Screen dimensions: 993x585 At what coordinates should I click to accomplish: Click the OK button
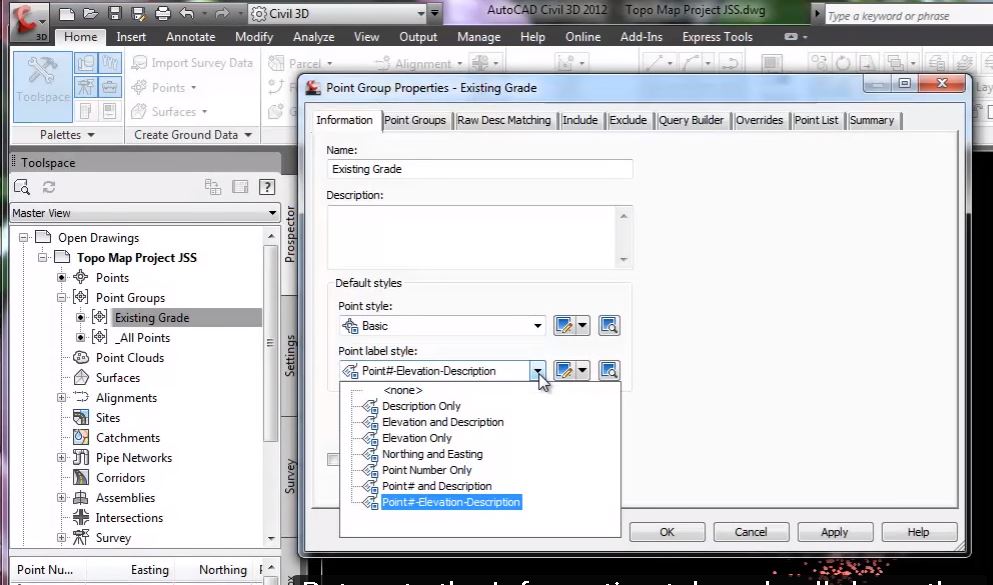(667, 532)
